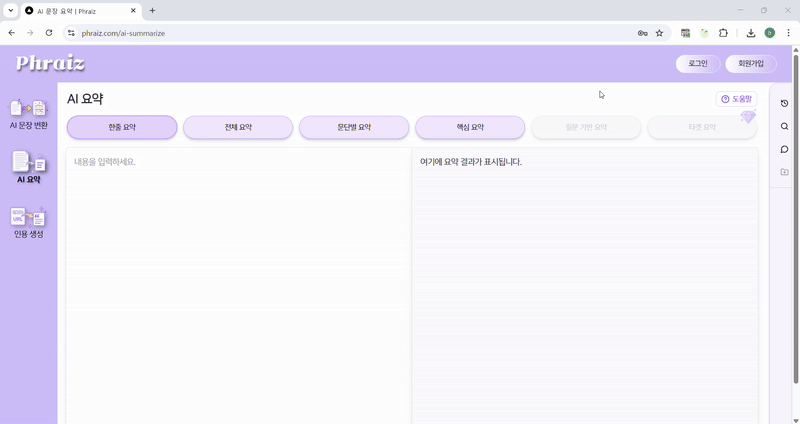Click the 여기에 요약 결과가 표시됩니다 text
Image resolution: width=800 pixels, height=424 pixels.
click(471, 162)
